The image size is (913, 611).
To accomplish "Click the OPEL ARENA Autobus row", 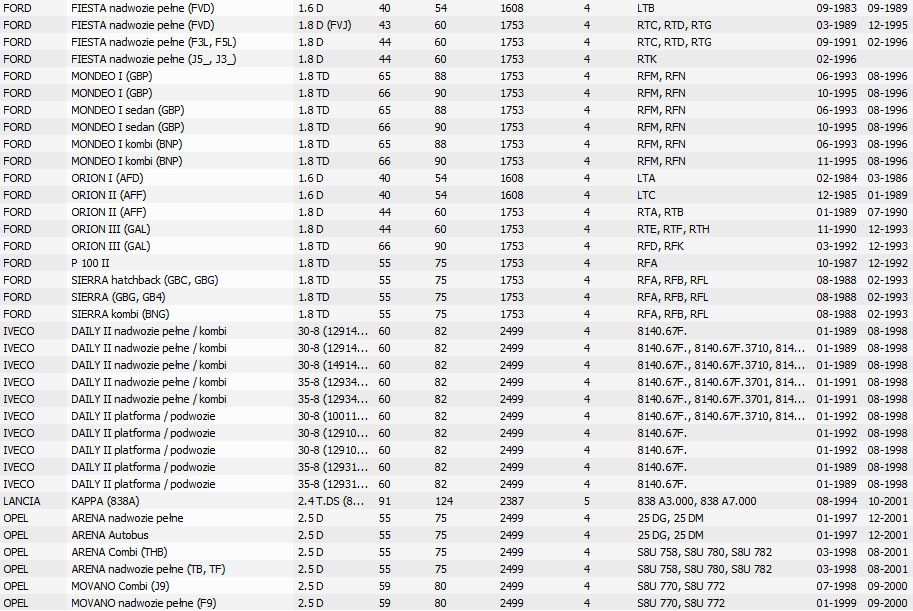I will click(x=456, y=535).
